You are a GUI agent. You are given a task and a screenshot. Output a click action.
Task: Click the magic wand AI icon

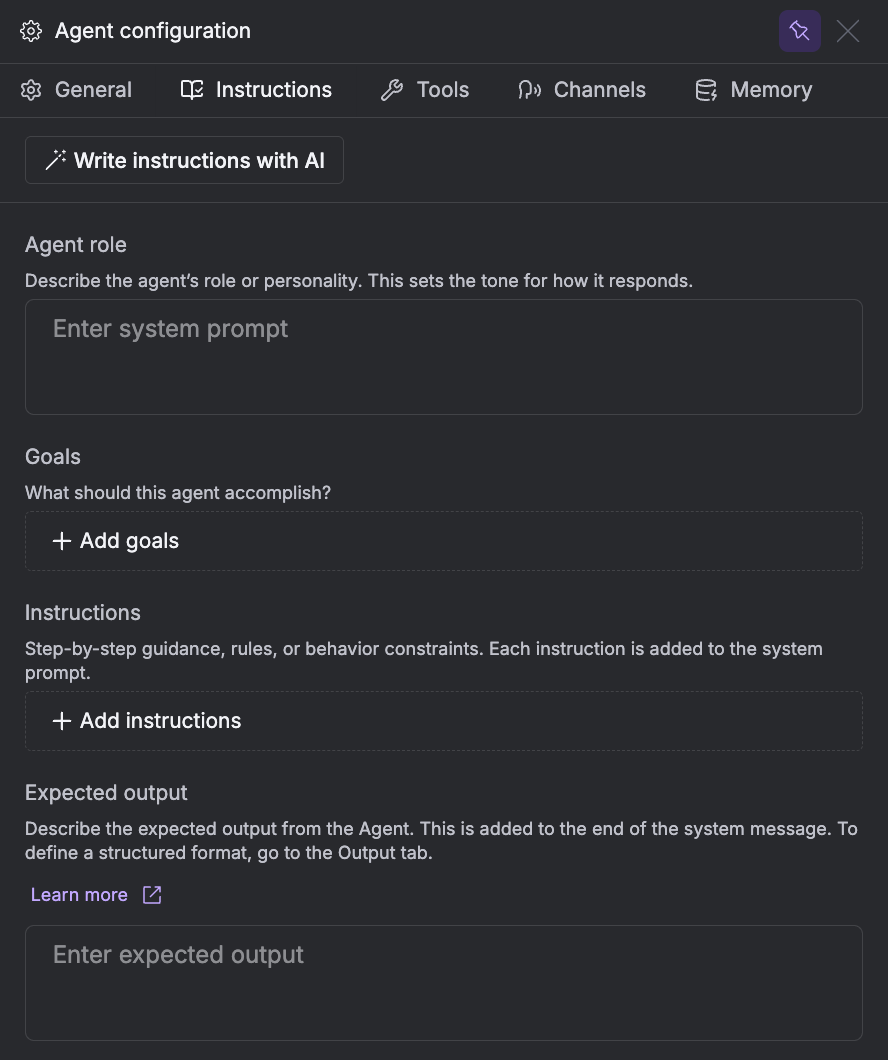(x=56, y=159)
